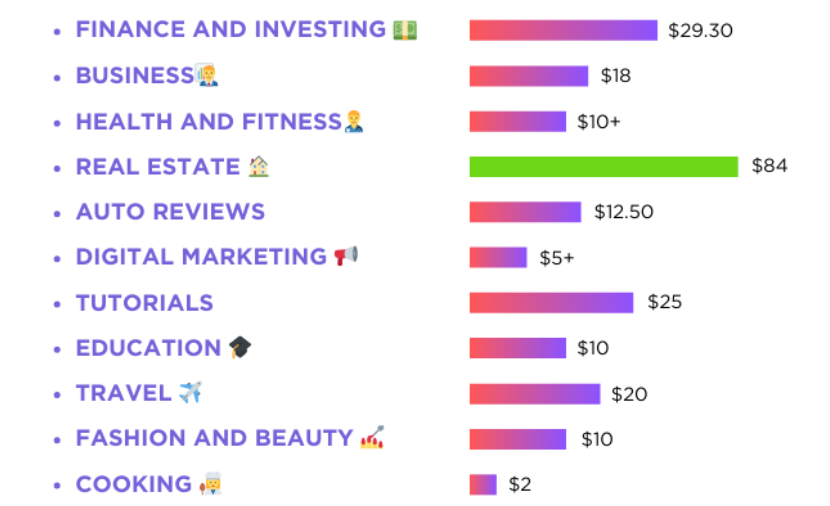Click the $12.50 value next to Auto Reviews

point(623,212)
